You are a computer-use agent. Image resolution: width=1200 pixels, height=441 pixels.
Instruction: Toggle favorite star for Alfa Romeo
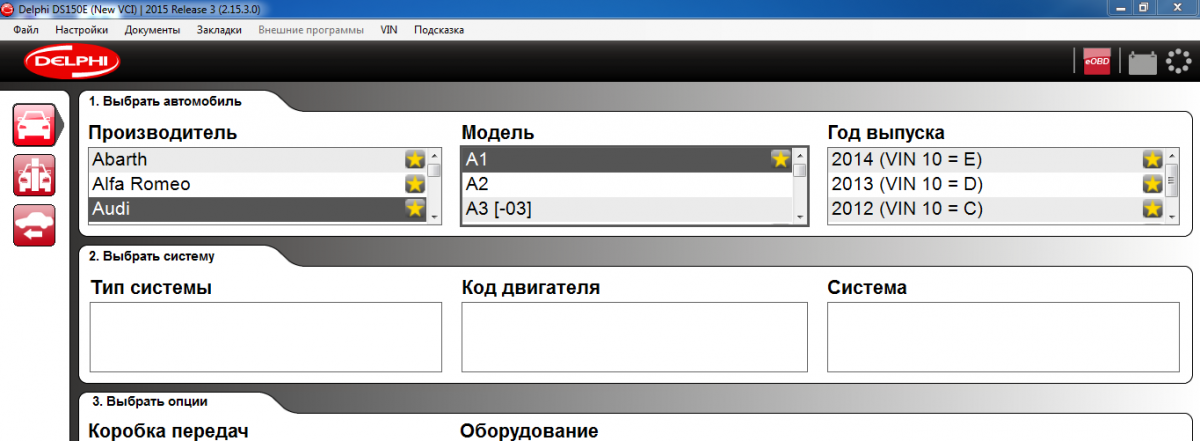415,184
